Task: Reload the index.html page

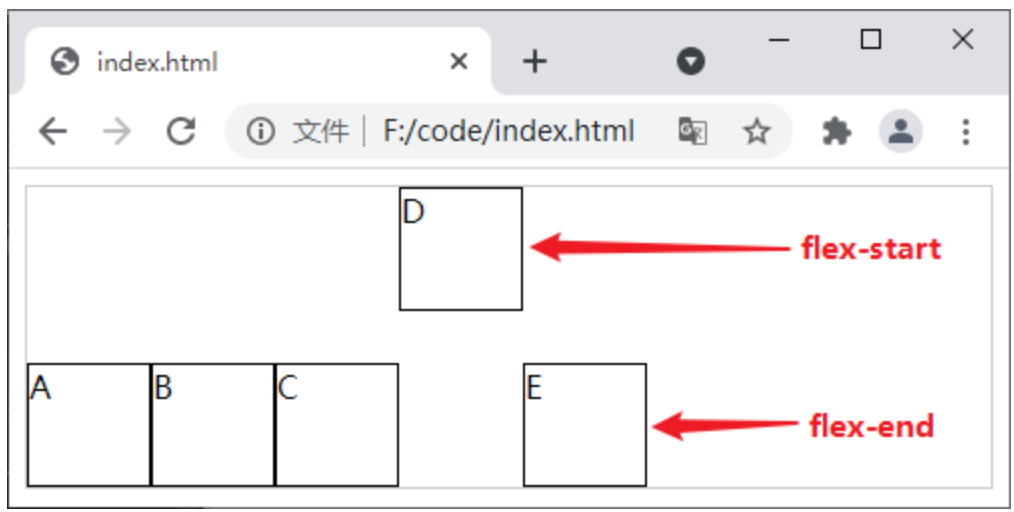Action: click(181, 131)
